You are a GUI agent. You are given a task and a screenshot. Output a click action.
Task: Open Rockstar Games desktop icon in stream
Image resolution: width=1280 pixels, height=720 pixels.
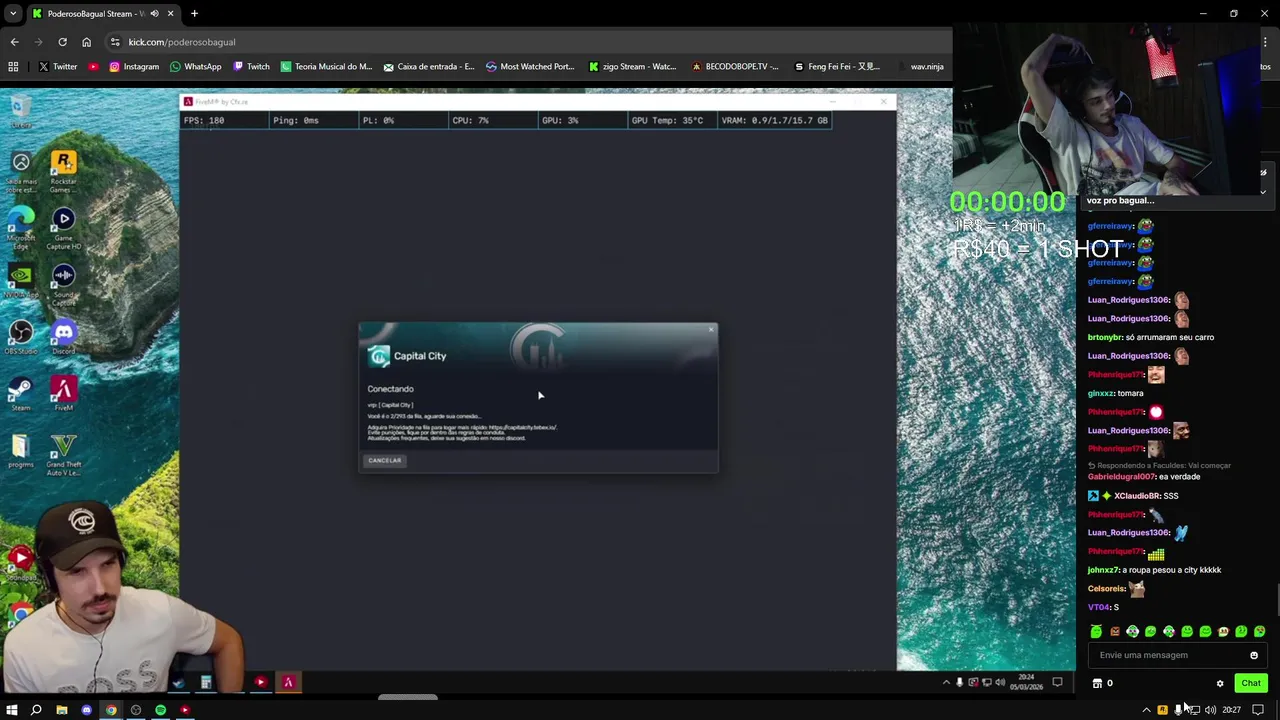pyautogui.click(x=63, y=170)
